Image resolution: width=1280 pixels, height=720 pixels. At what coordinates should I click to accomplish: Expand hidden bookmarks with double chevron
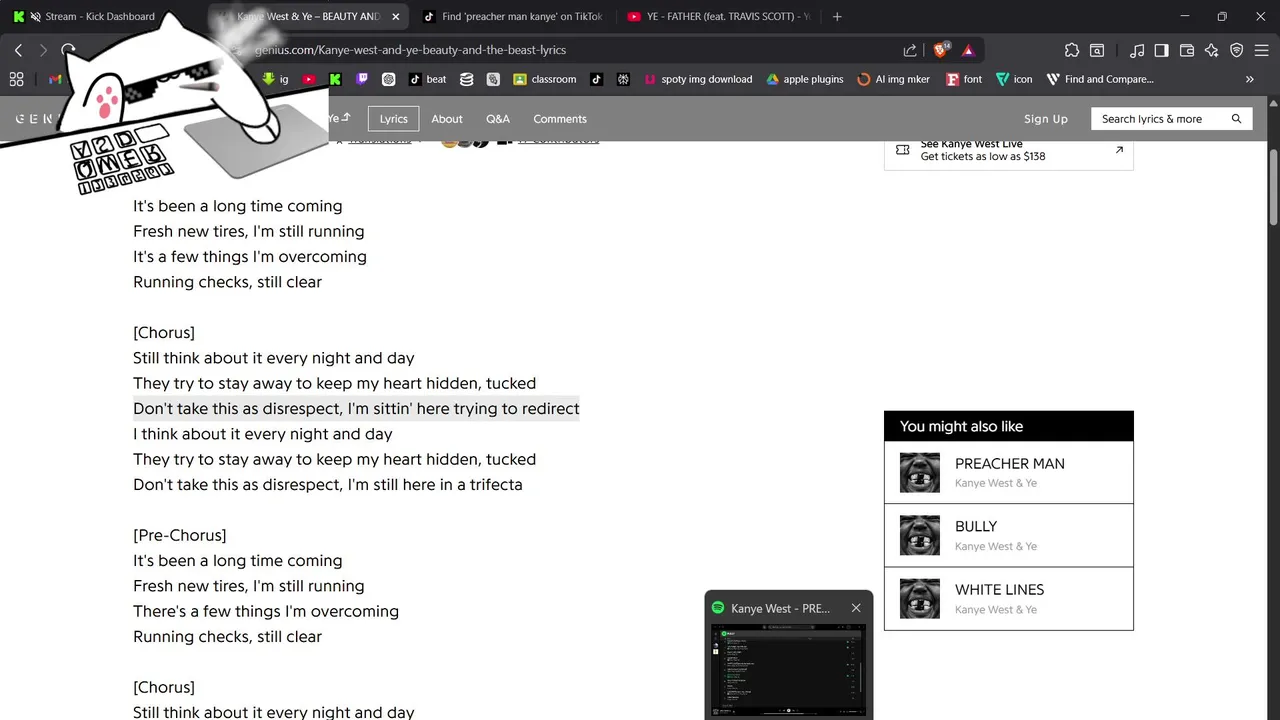(1249, 79)
